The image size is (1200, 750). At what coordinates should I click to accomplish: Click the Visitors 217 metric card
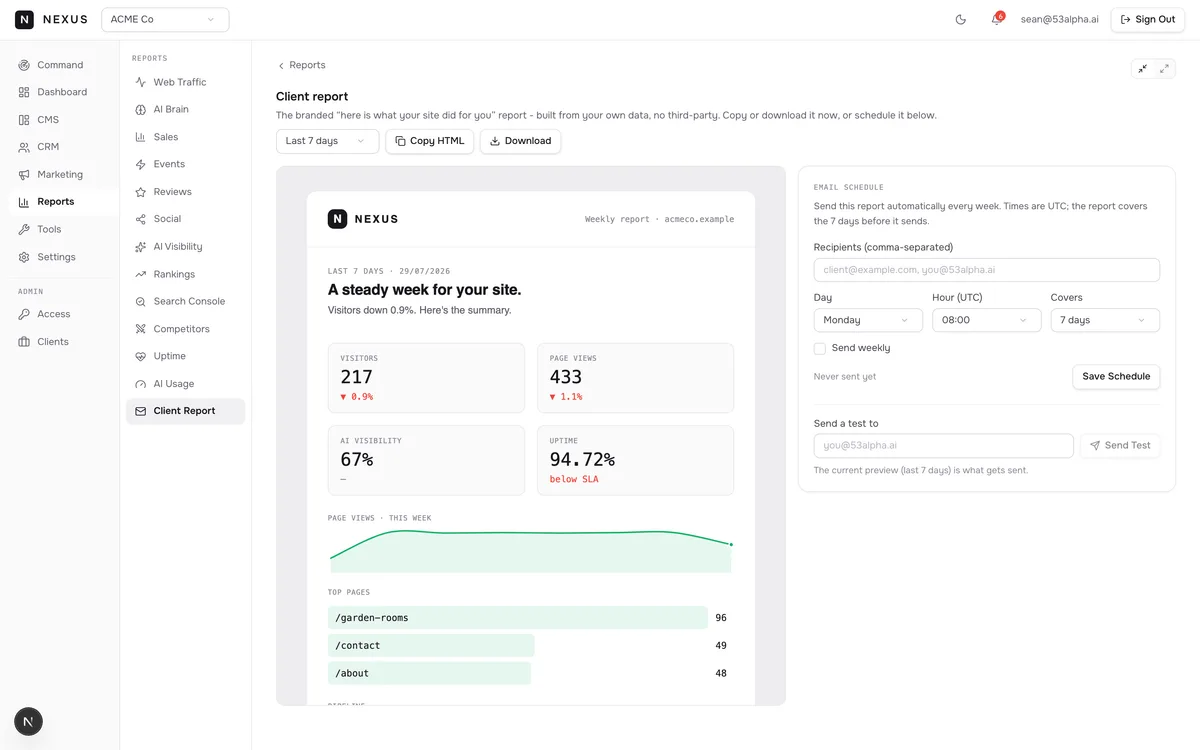click(426, 378)
